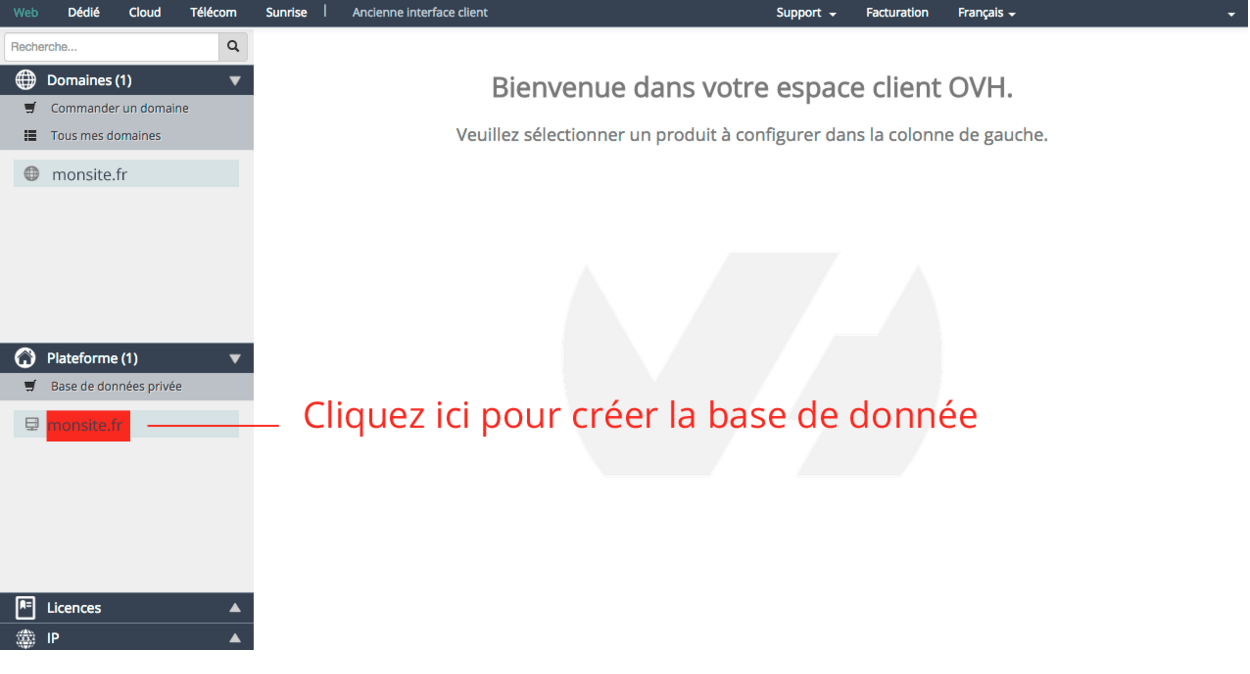Click hosting icon next to Plateforme monsite.fr
Viewport: 1250px width, 674px height.
[32, 424]
